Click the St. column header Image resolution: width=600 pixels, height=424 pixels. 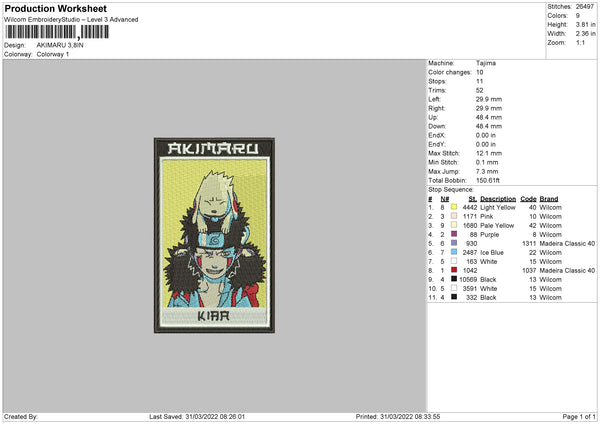point(473,199)
